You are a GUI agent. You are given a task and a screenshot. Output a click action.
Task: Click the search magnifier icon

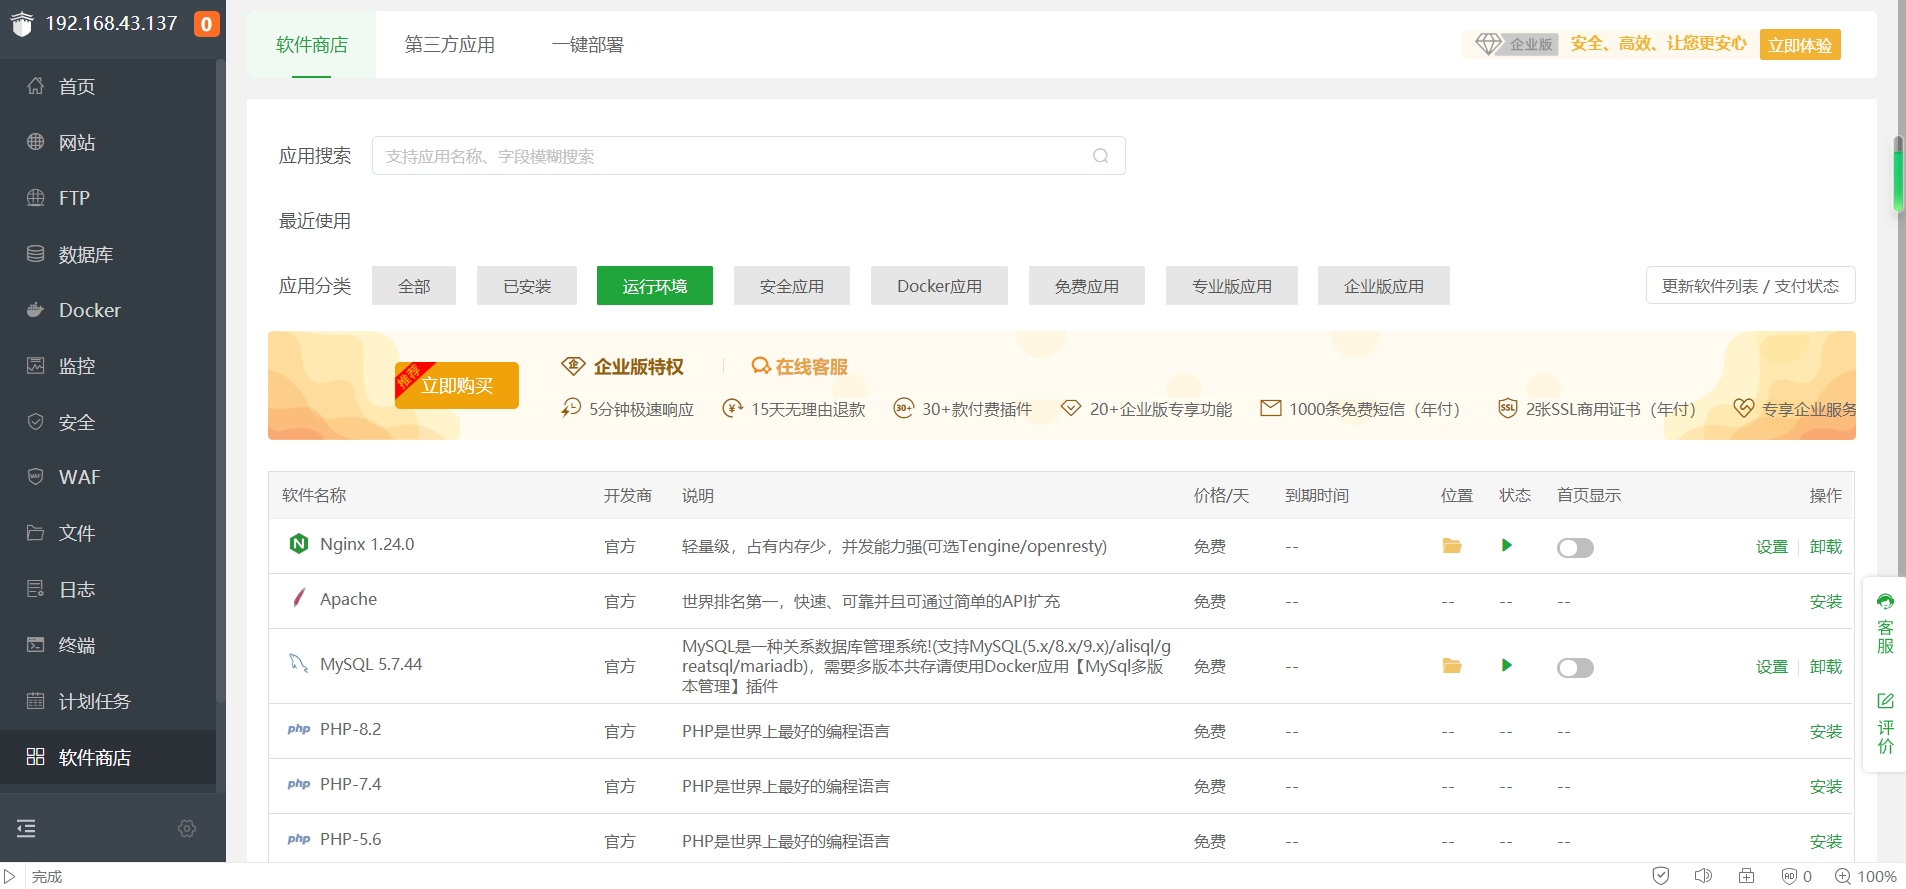tap(1101, 156)
